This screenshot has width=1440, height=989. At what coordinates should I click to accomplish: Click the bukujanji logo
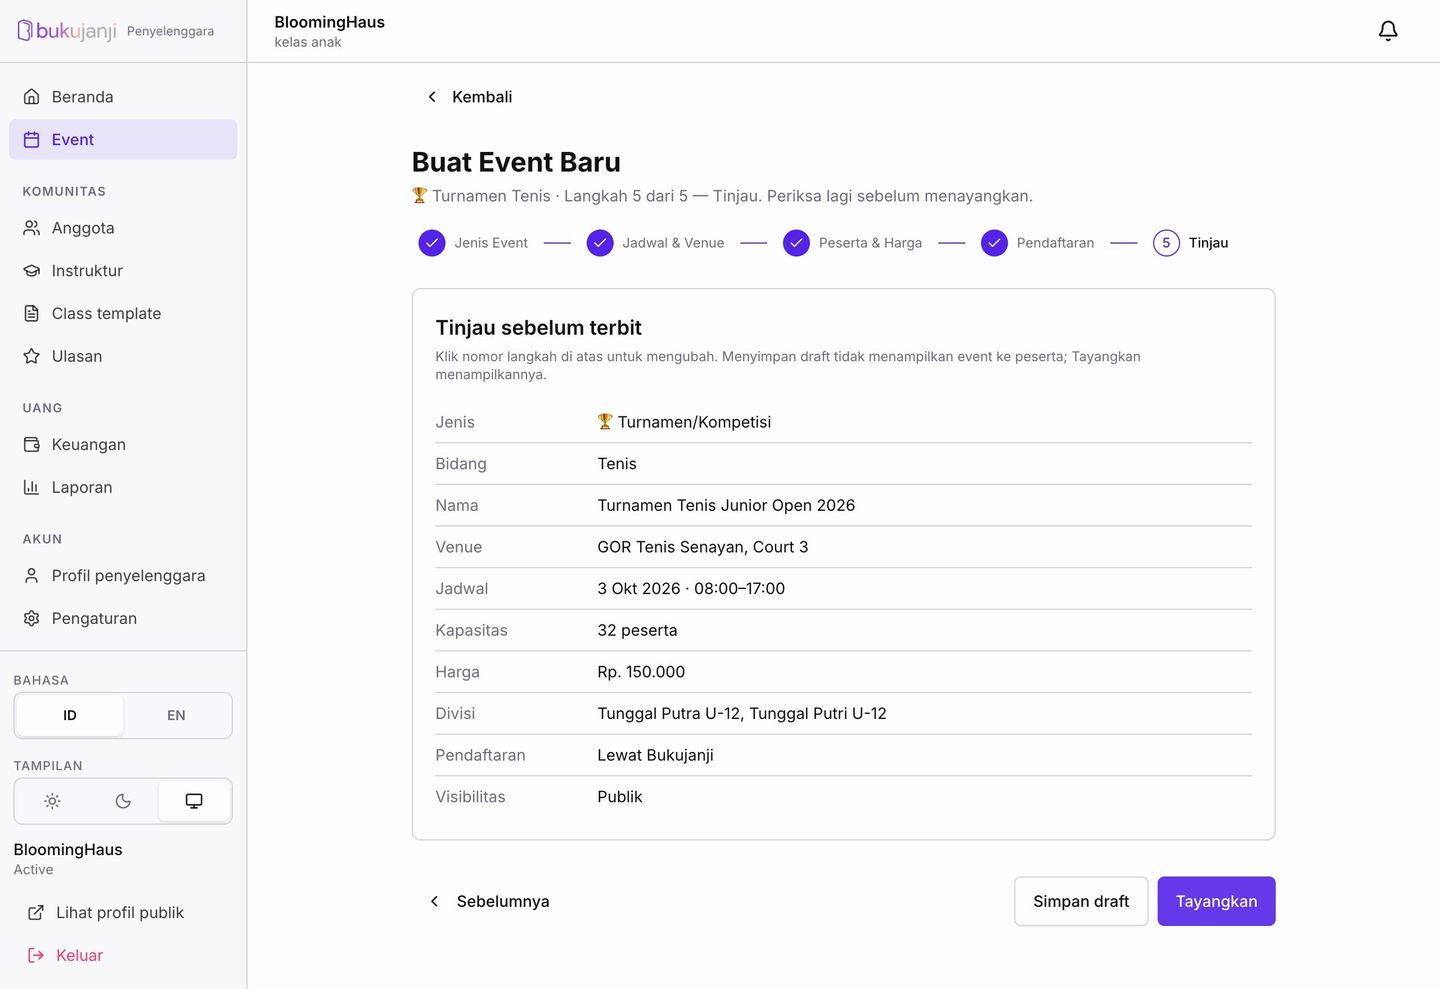pos(67,31)
